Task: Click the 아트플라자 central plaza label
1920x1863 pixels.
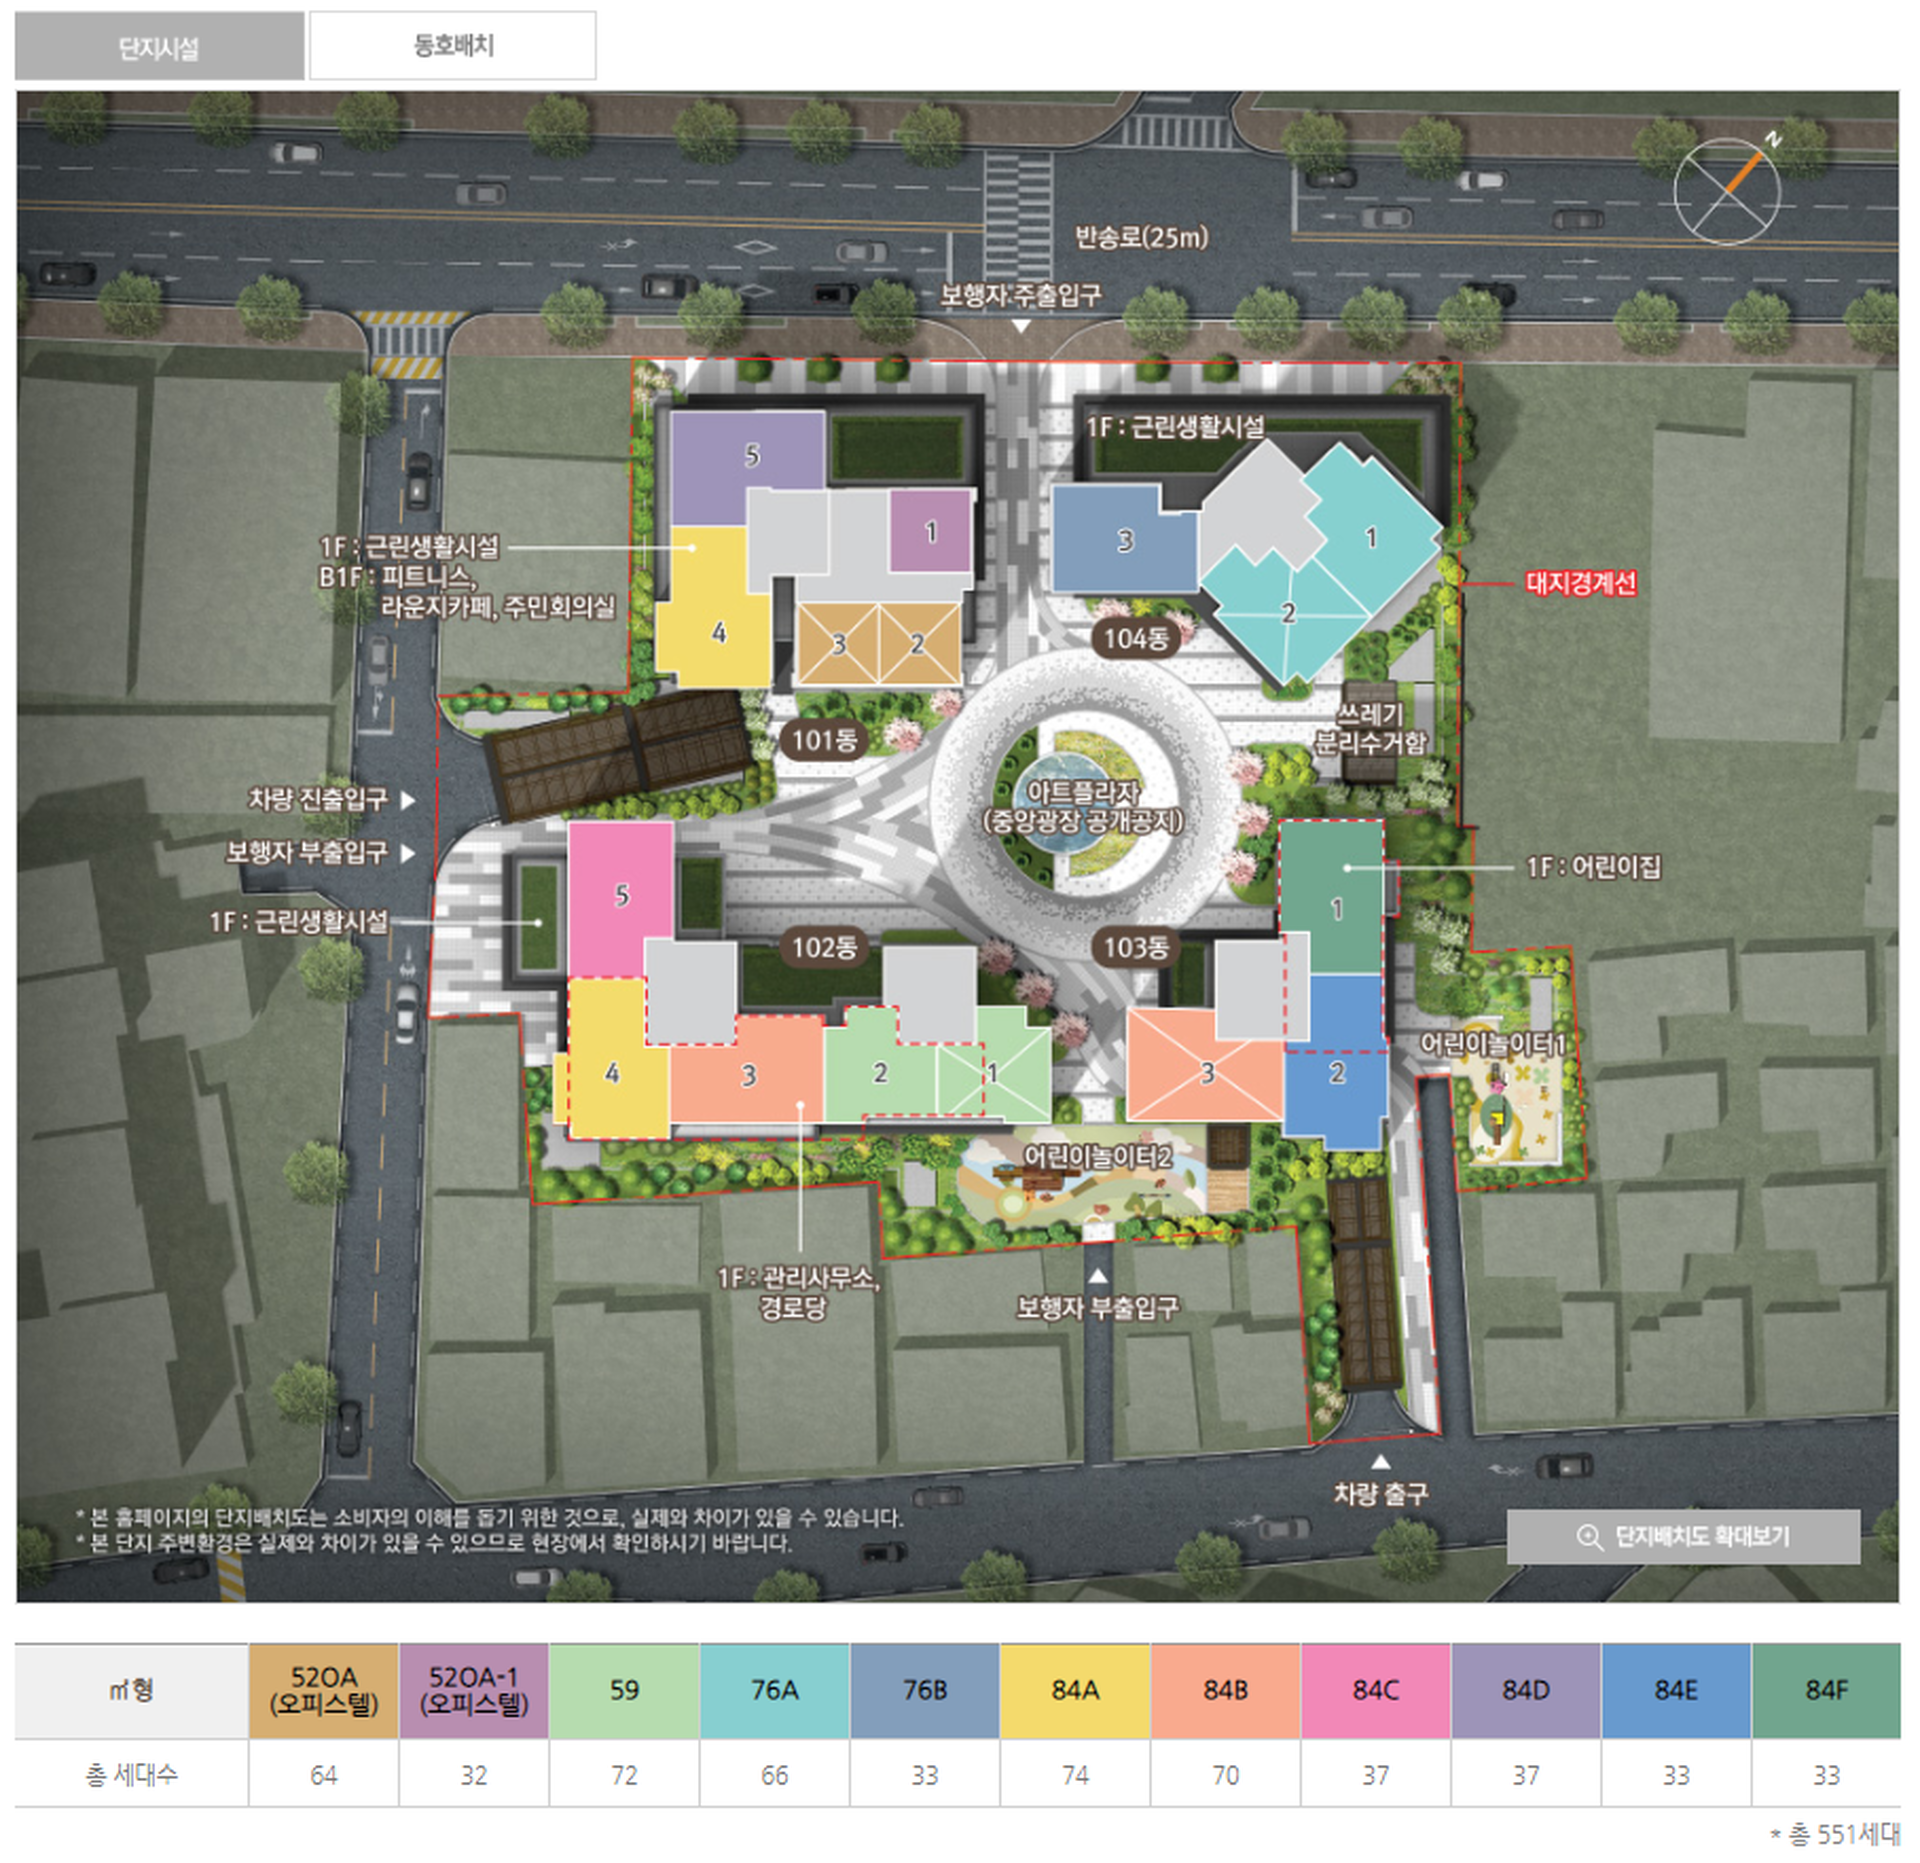Action: coord(1083,807)
